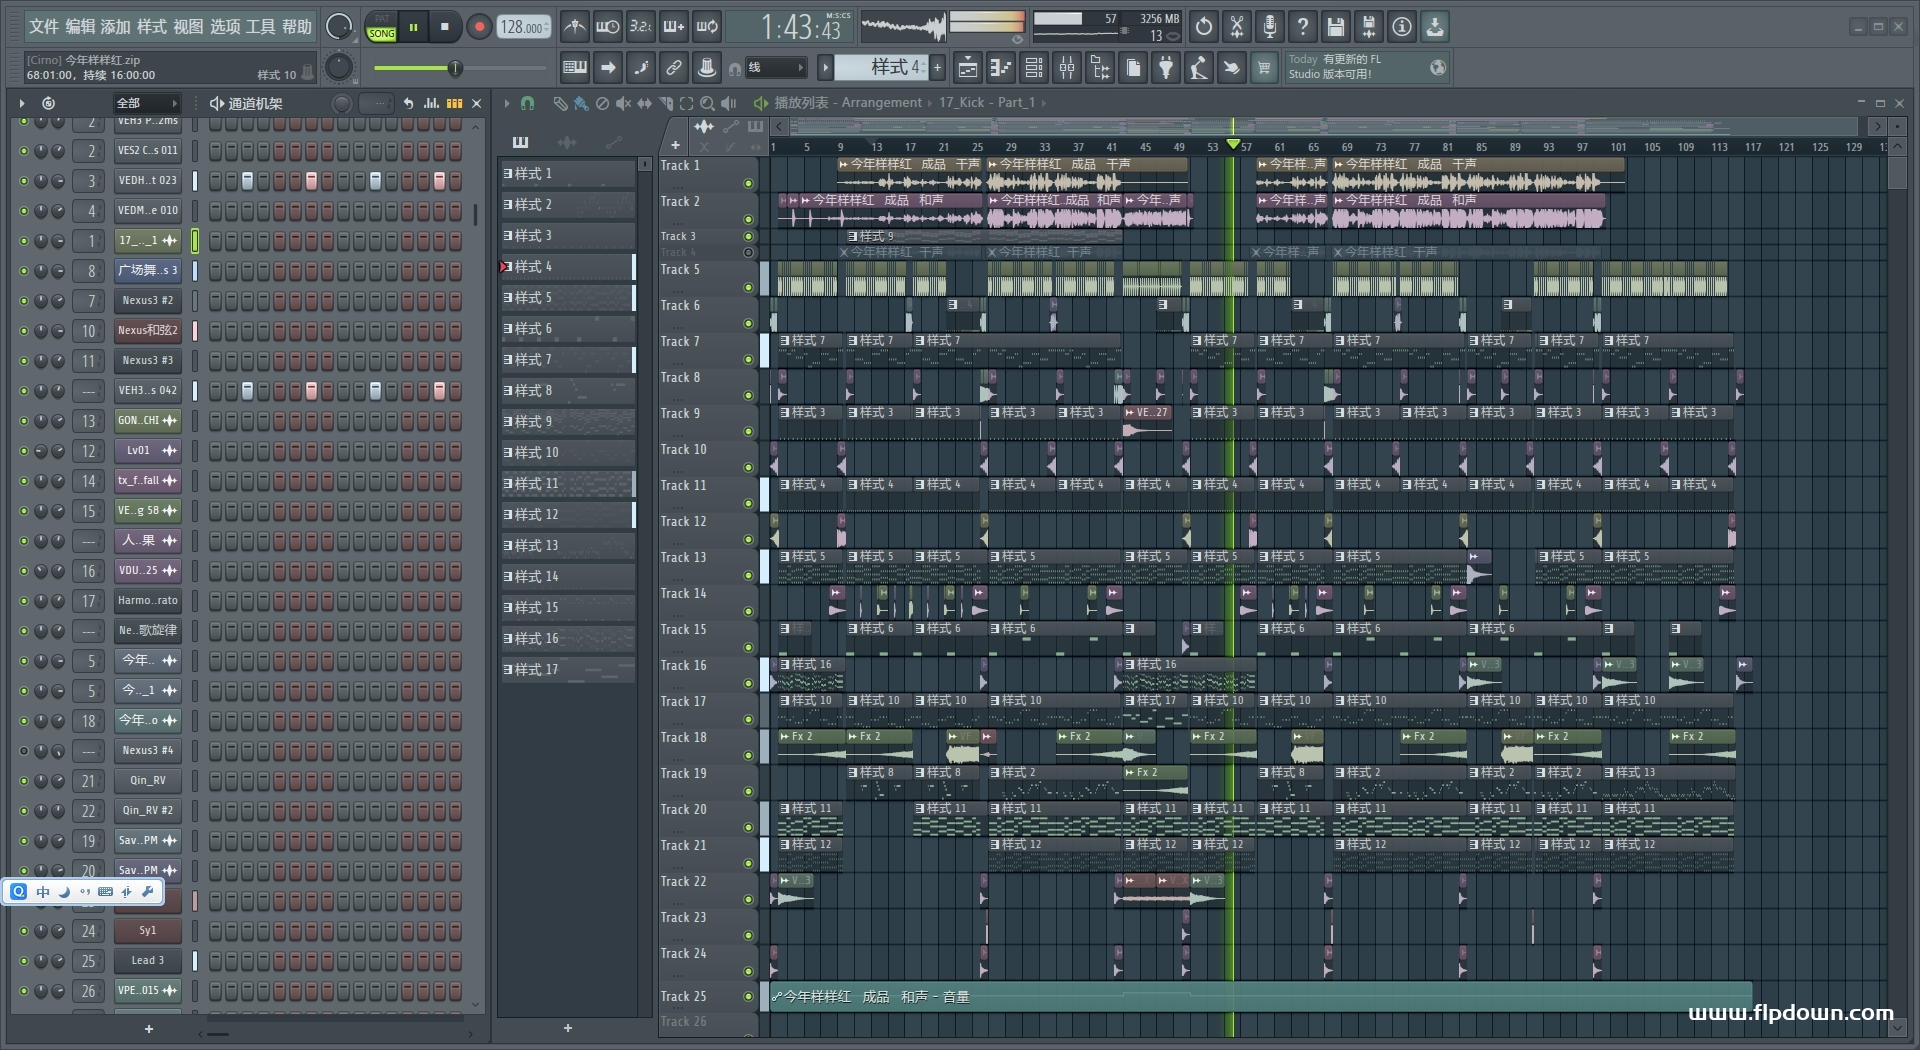Open the mixer window icon
Image resolution: width=1920 pixels, height=1050 pixels.
tap(1067, 68)
